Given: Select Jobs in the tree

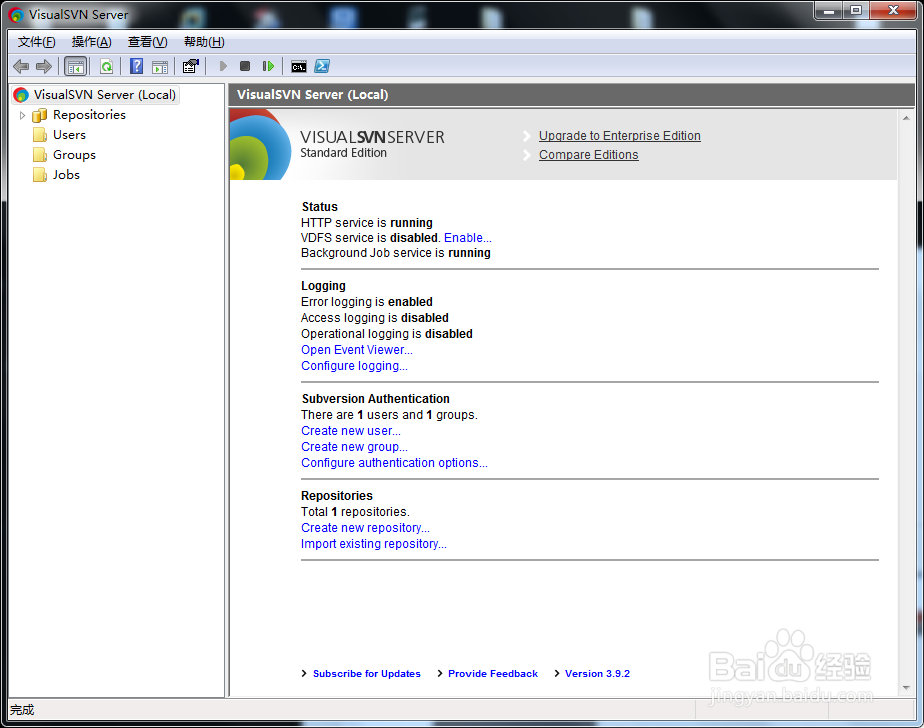Looking at the screenshot, I should click(66, 175).
